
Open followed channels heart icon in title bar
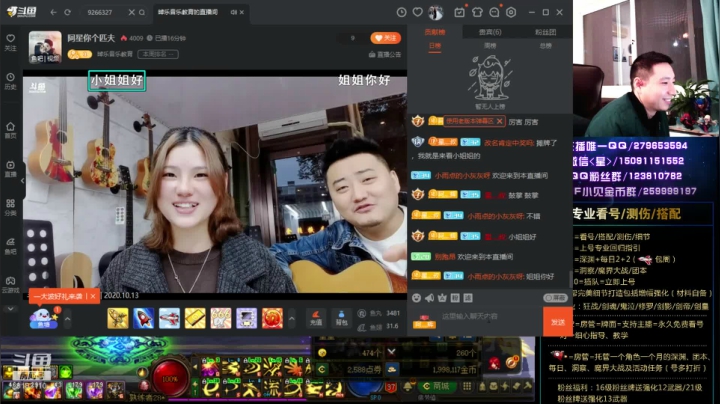[417, 12]
